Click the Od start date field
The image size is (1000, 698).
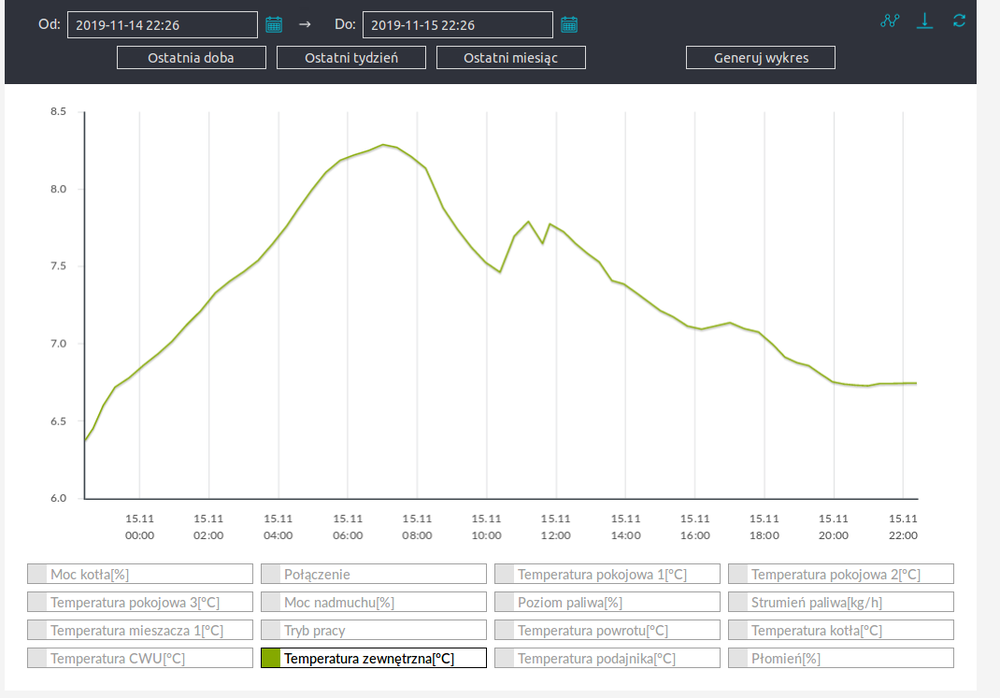coord(162,24)
